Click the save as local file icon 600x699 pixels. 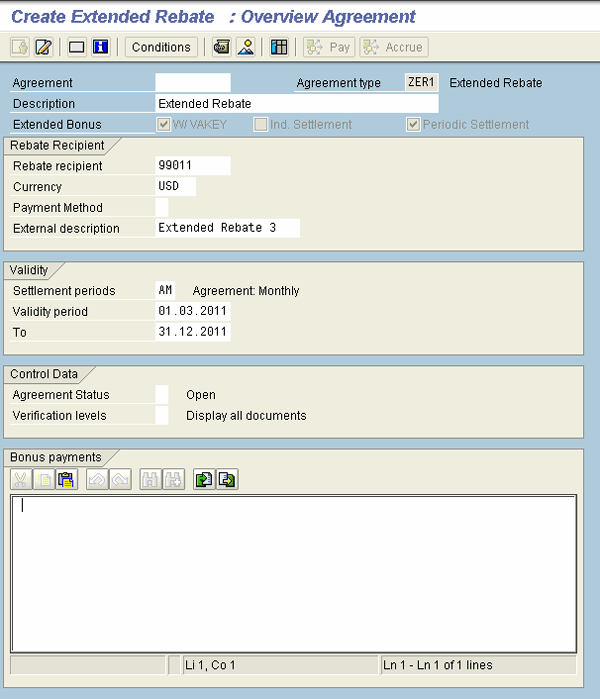[x=227, y=480]
